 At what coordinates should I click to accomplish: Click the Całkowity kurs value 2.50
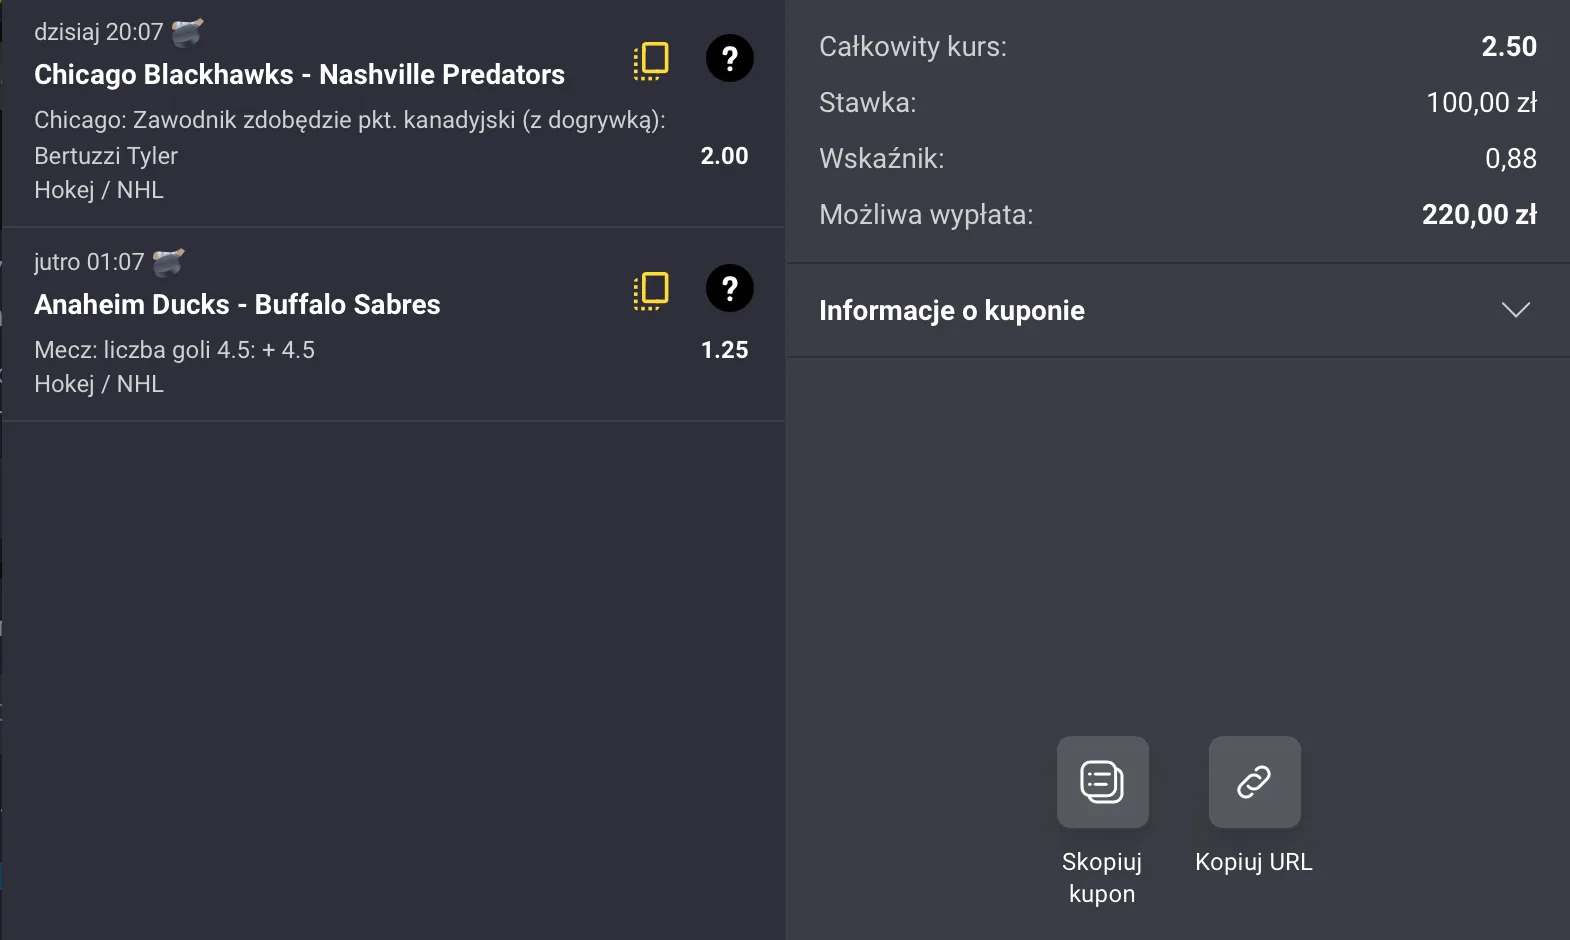pyautogui.click(x=1508, y=47)
